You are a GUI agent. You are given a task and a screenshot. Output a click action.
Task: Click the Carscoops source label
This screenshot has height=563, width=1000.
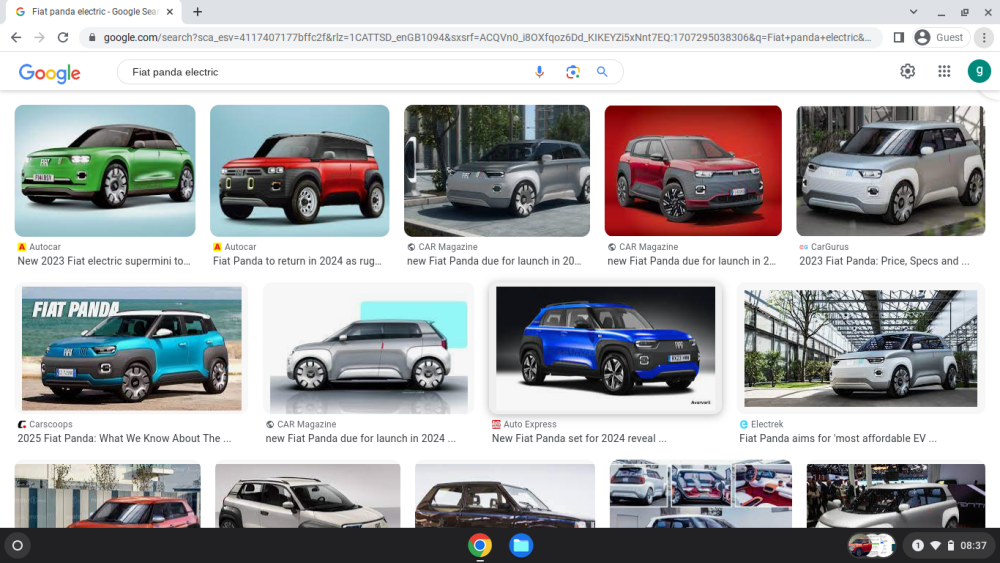click(50, 424)
